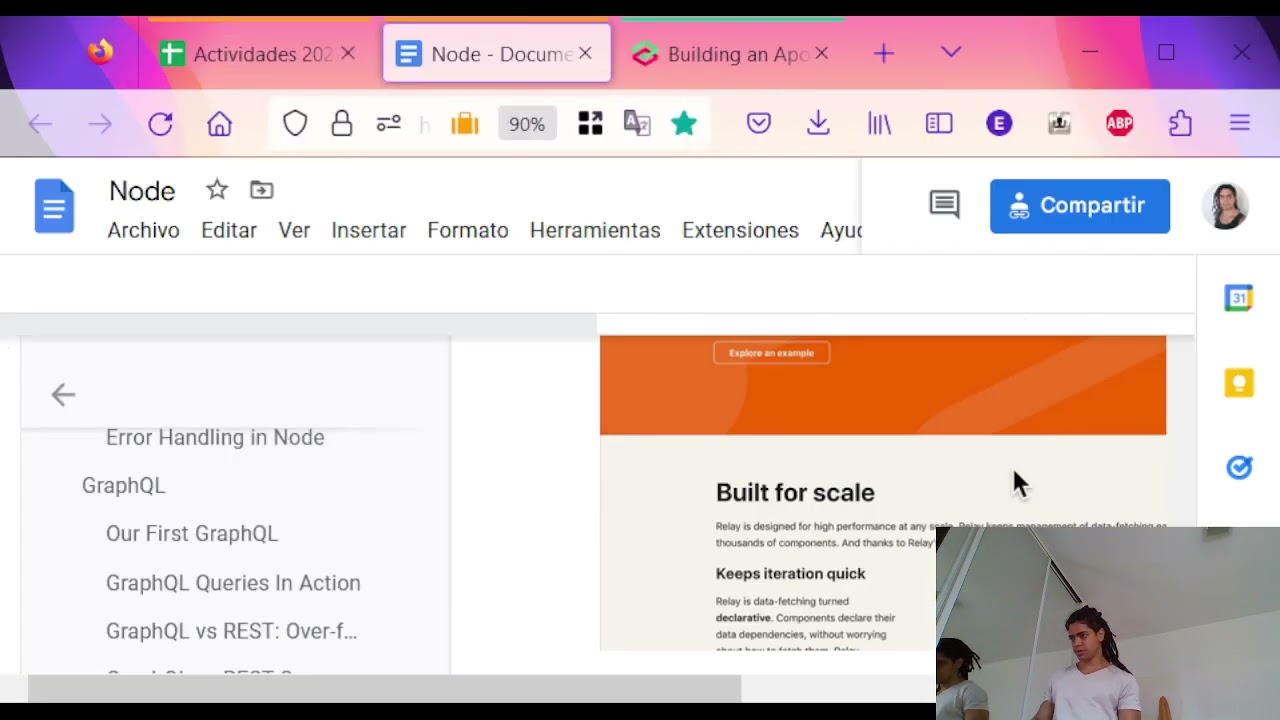
Task: Open the library bookmarks and history icon
Action: [x=879, y=124]
